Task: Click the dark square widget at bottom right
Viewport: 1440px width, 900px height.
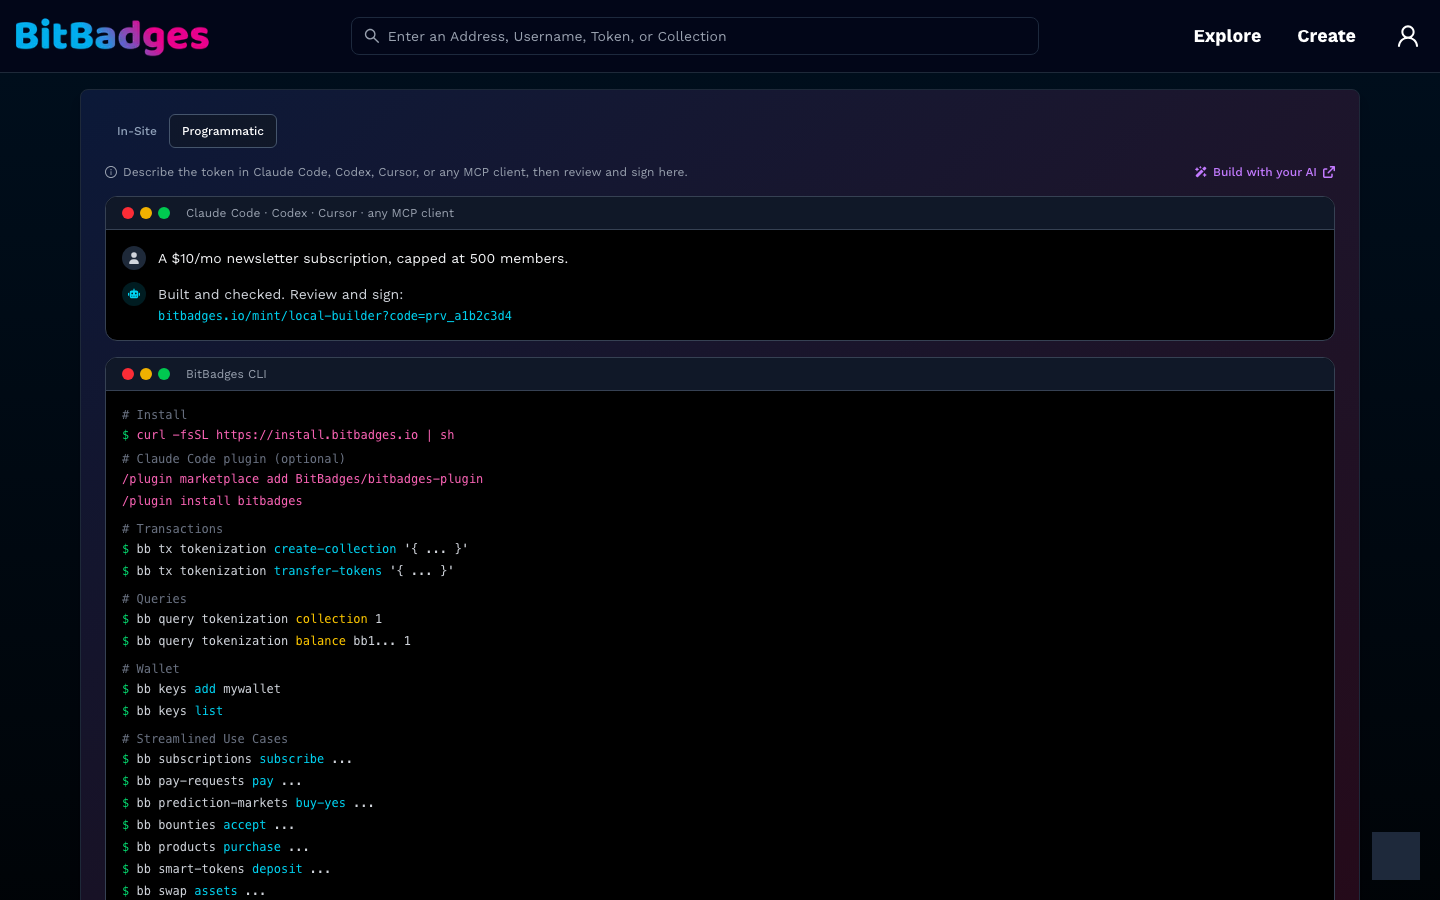Action: point(1396,856)
